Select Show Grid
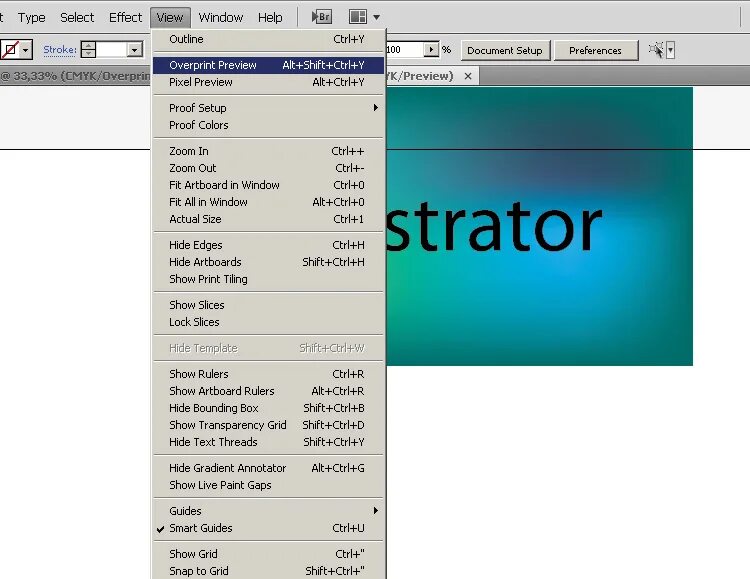 (x=268, y=554)
